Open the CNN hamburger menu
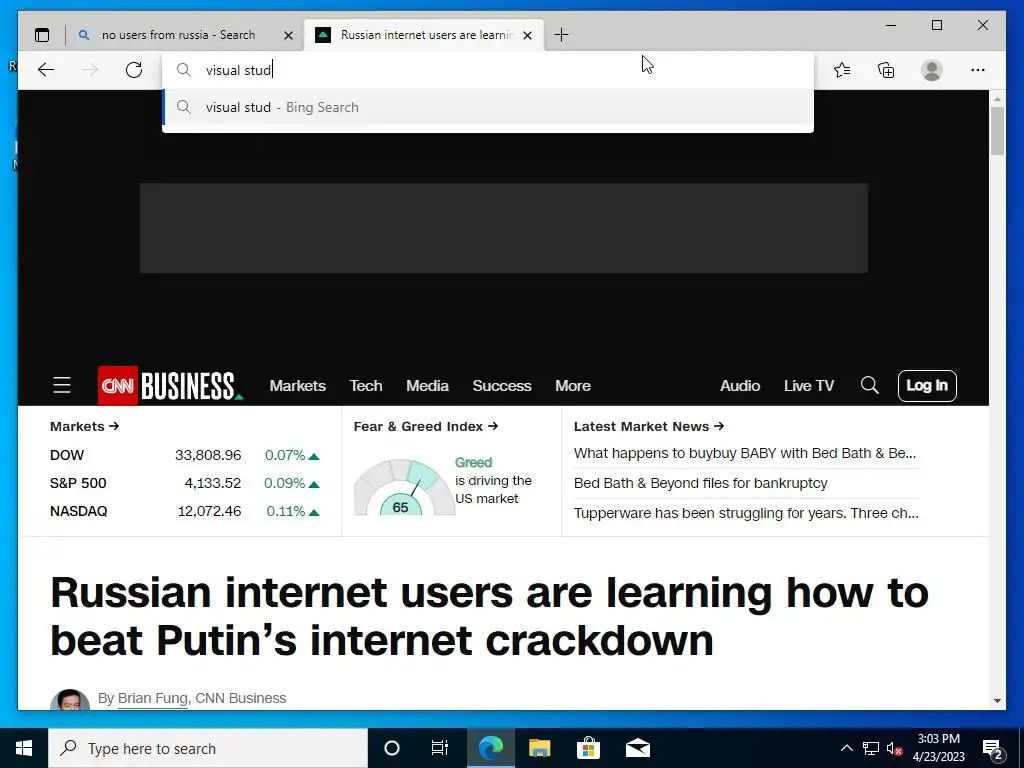The image size is (1024, 768). pos(61,385)
